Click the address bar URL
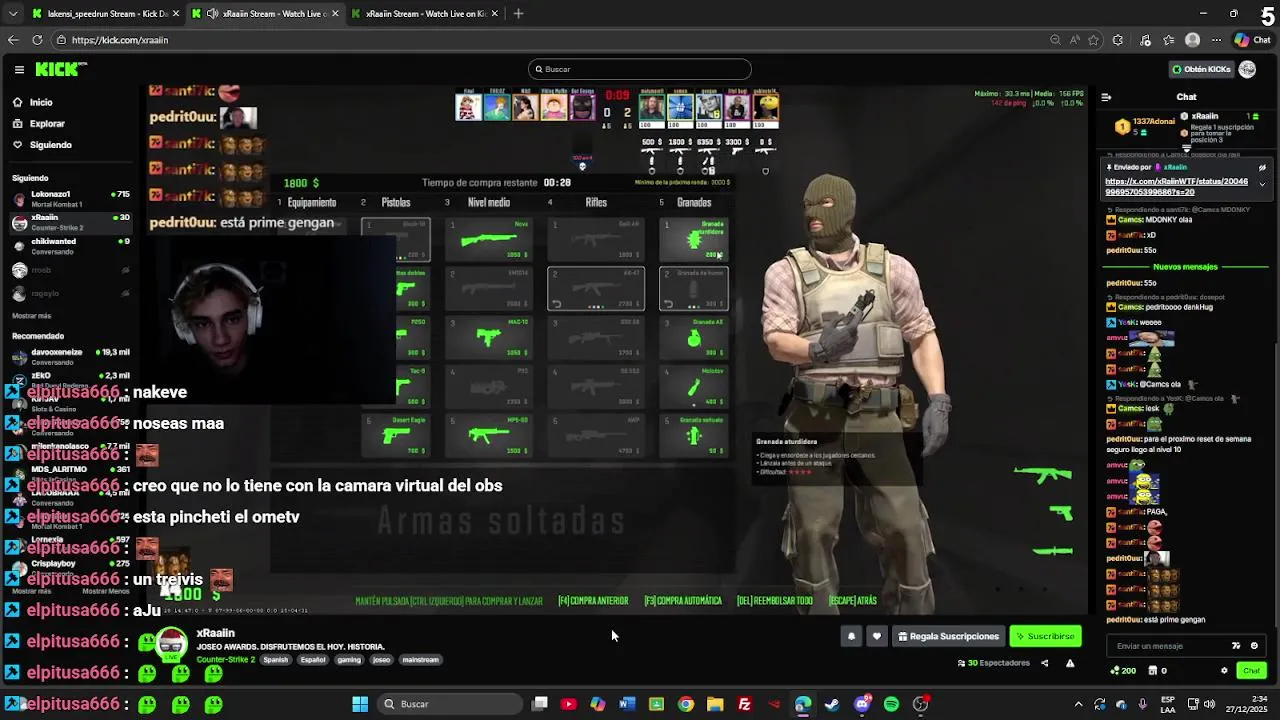This screenshot has width=1280, height=720. click(x=120, y=40)
